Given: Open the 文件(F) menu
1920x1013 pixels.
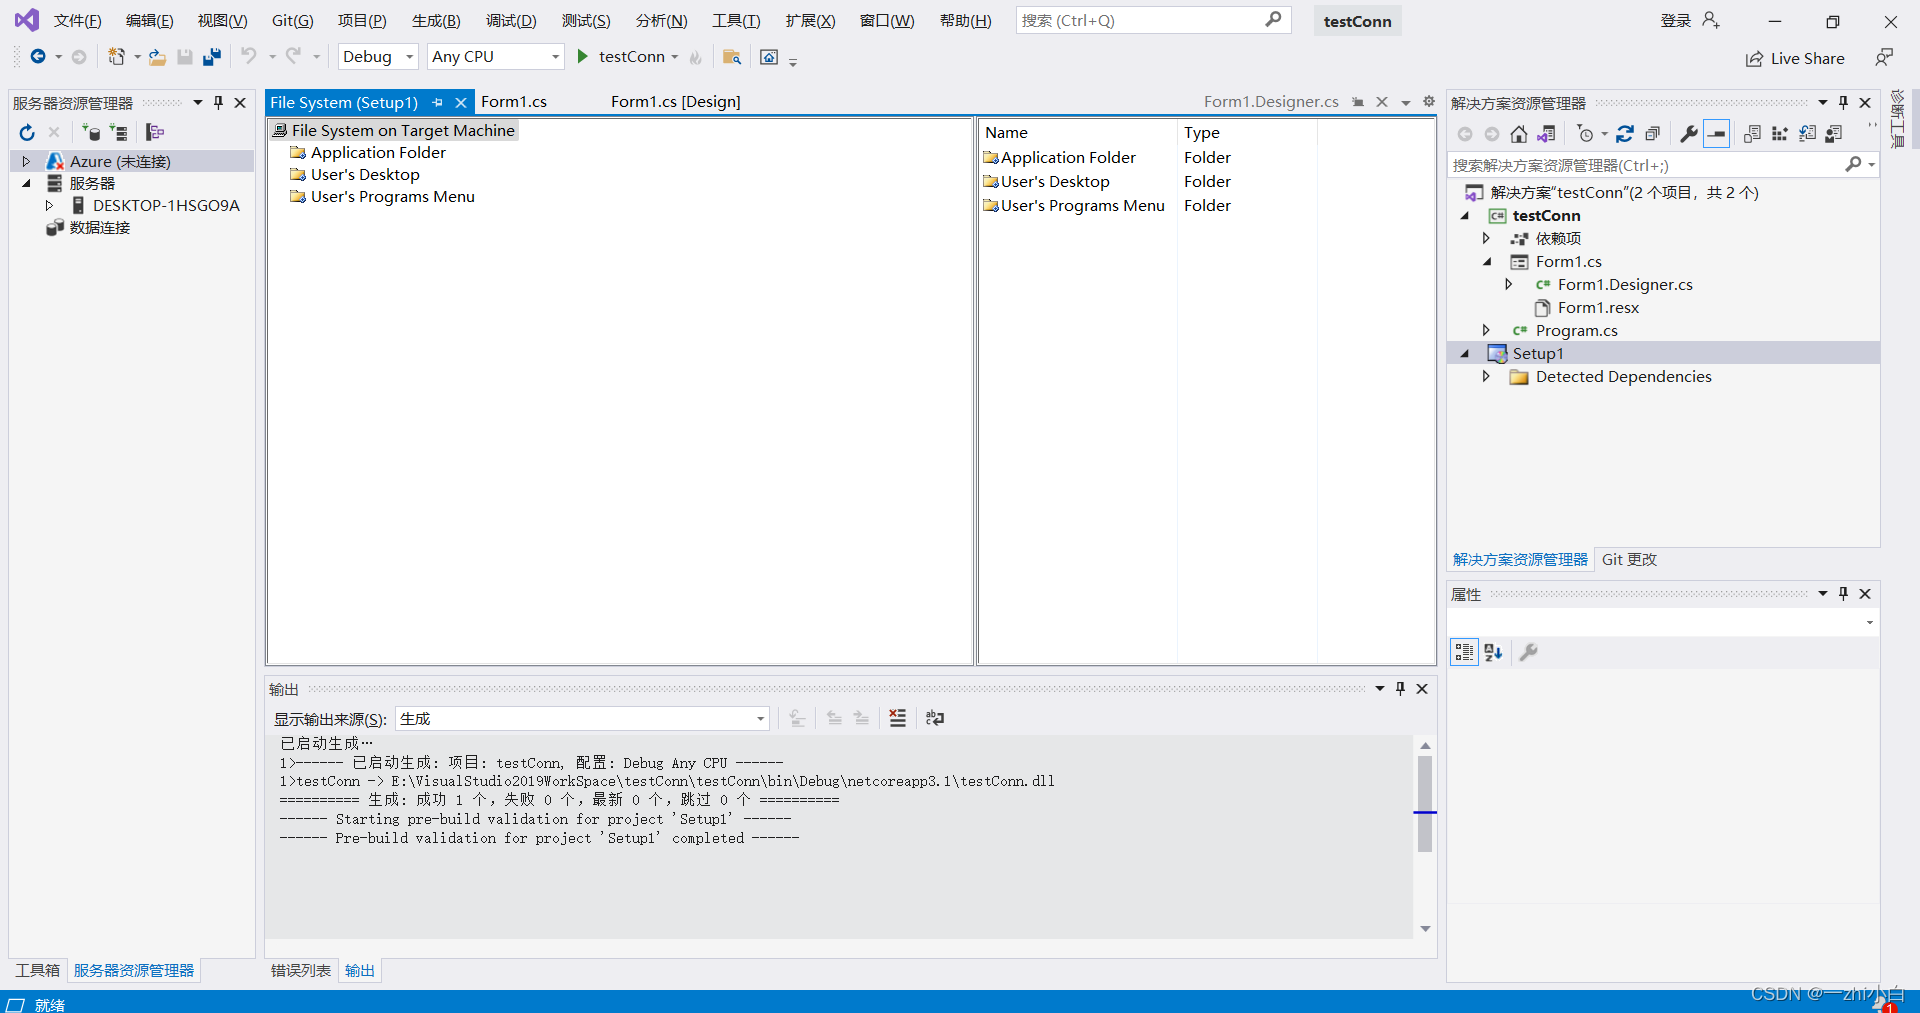Looking at the screenshot, I should click(77, 20).
